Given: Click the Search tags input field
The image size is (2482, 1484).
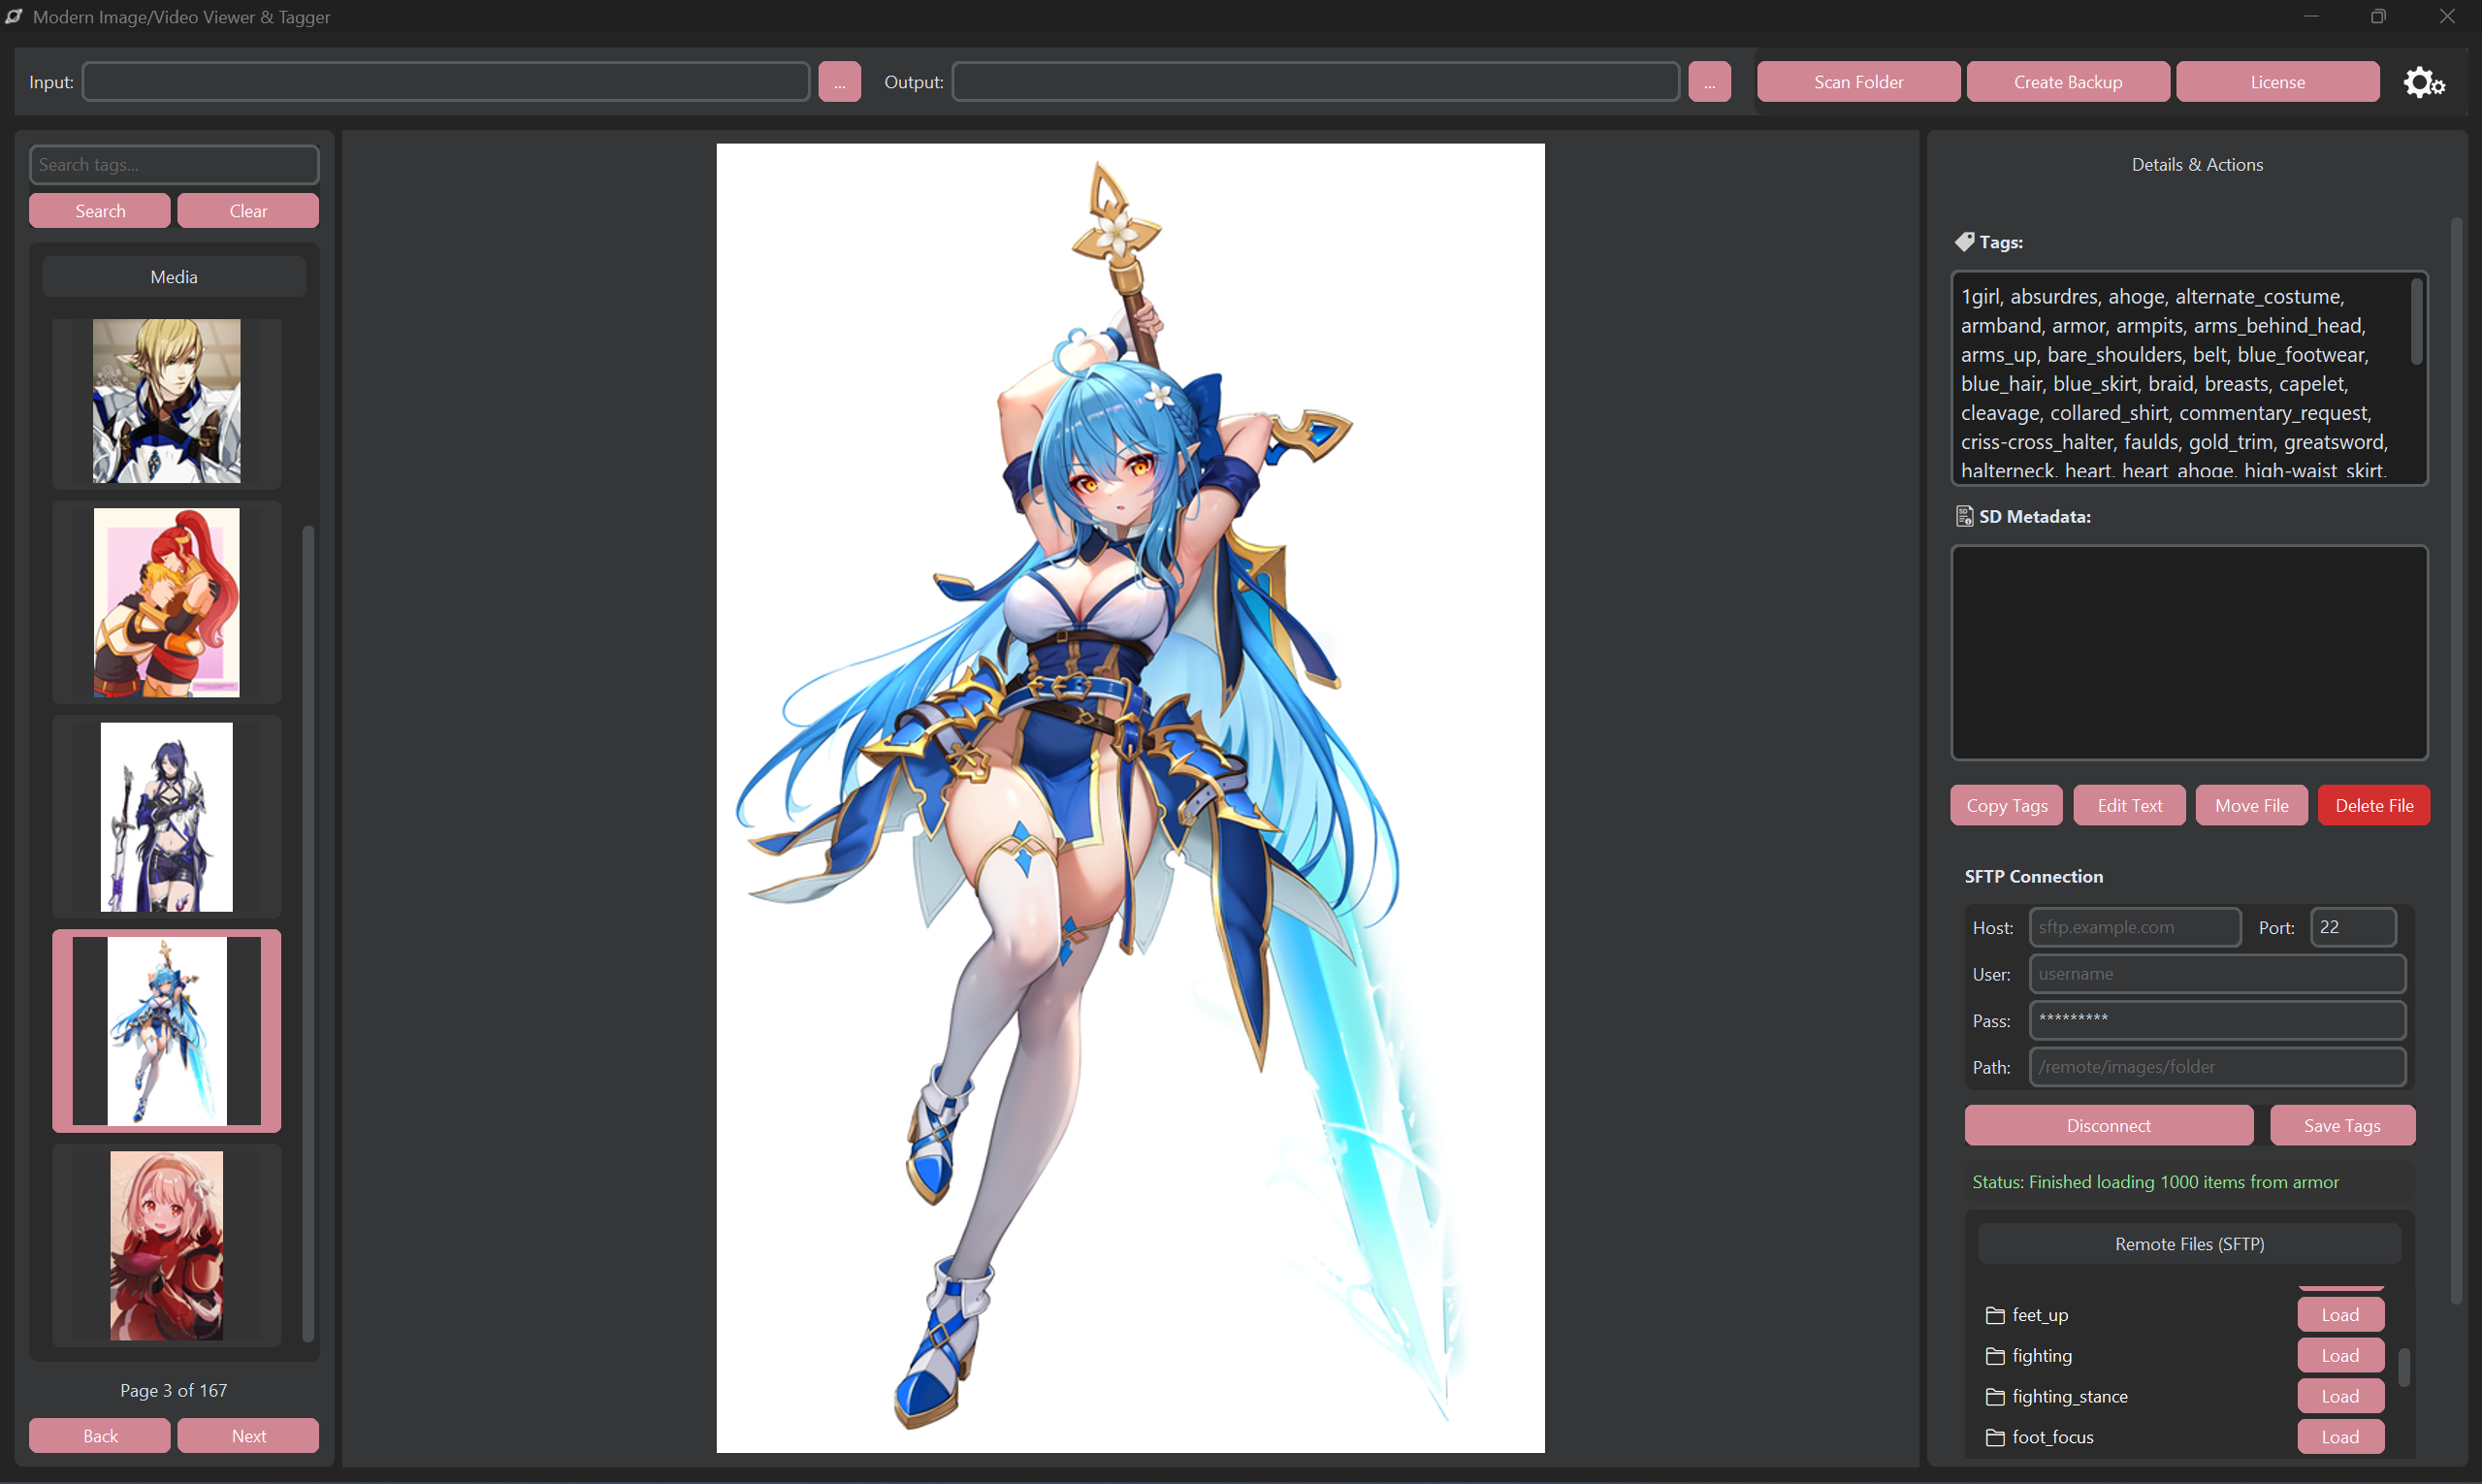Looking at the screenshot, I should click(174, 164).
